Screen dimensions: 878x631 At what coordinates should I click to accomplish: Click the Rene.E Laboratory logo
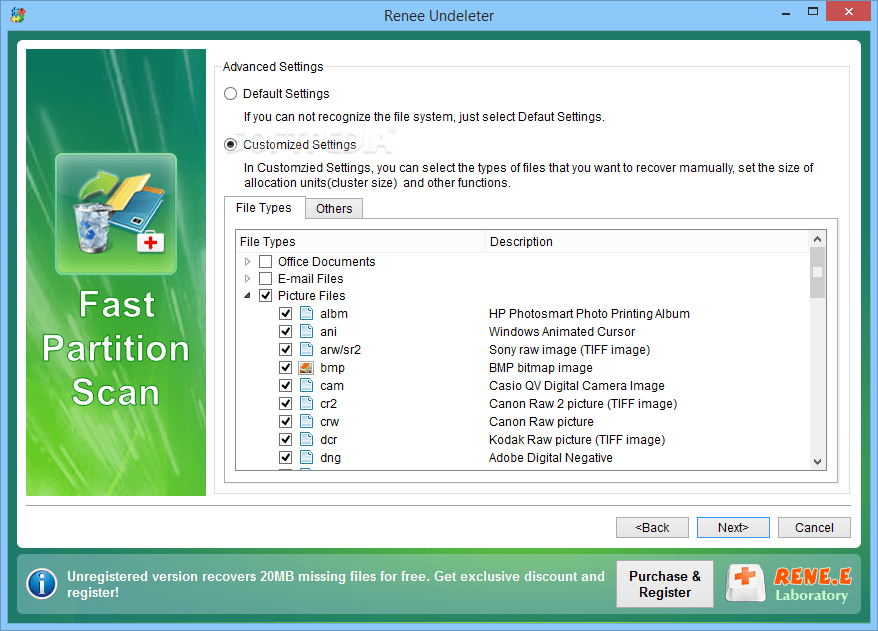tap(790, 583)
